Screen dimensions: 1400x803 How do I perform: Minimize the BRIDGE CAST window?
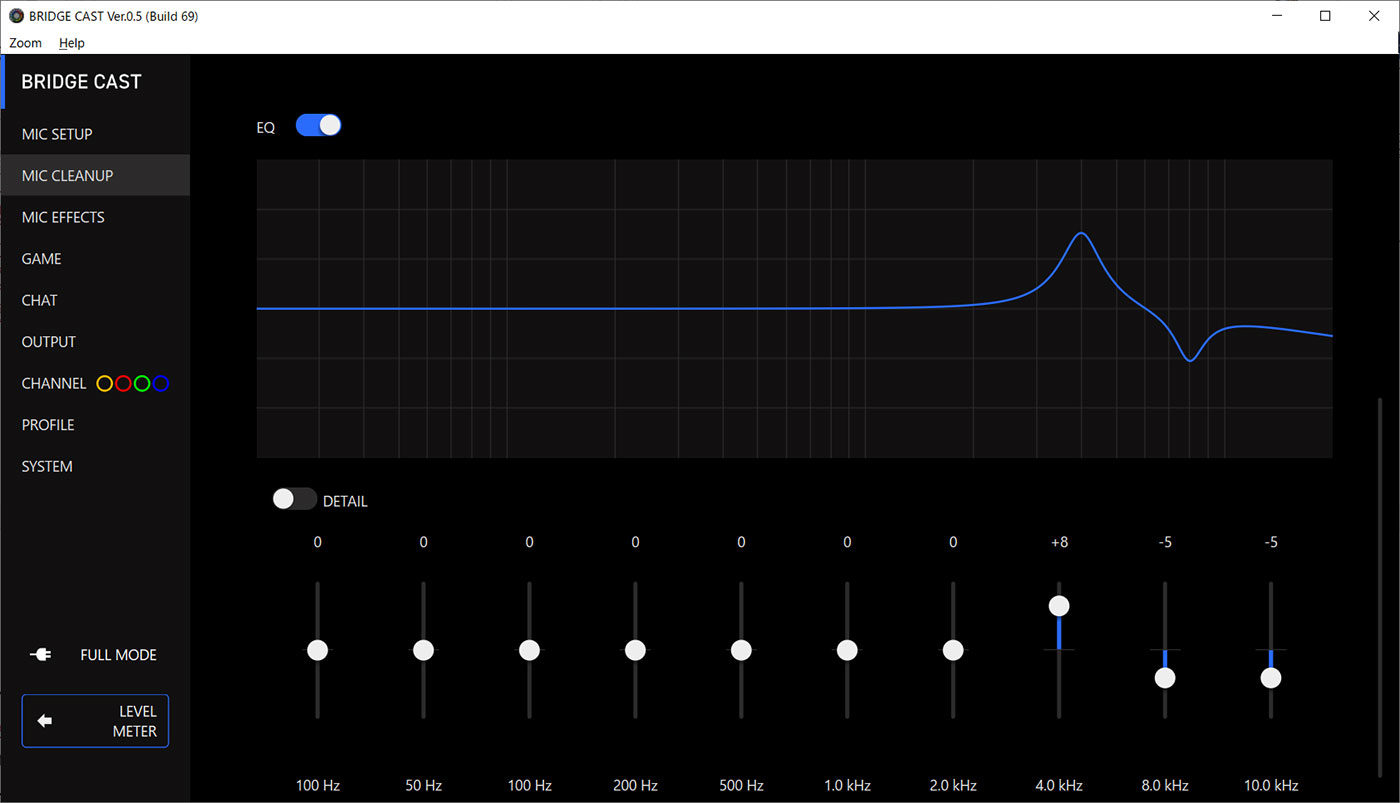tap(1278, 16)
